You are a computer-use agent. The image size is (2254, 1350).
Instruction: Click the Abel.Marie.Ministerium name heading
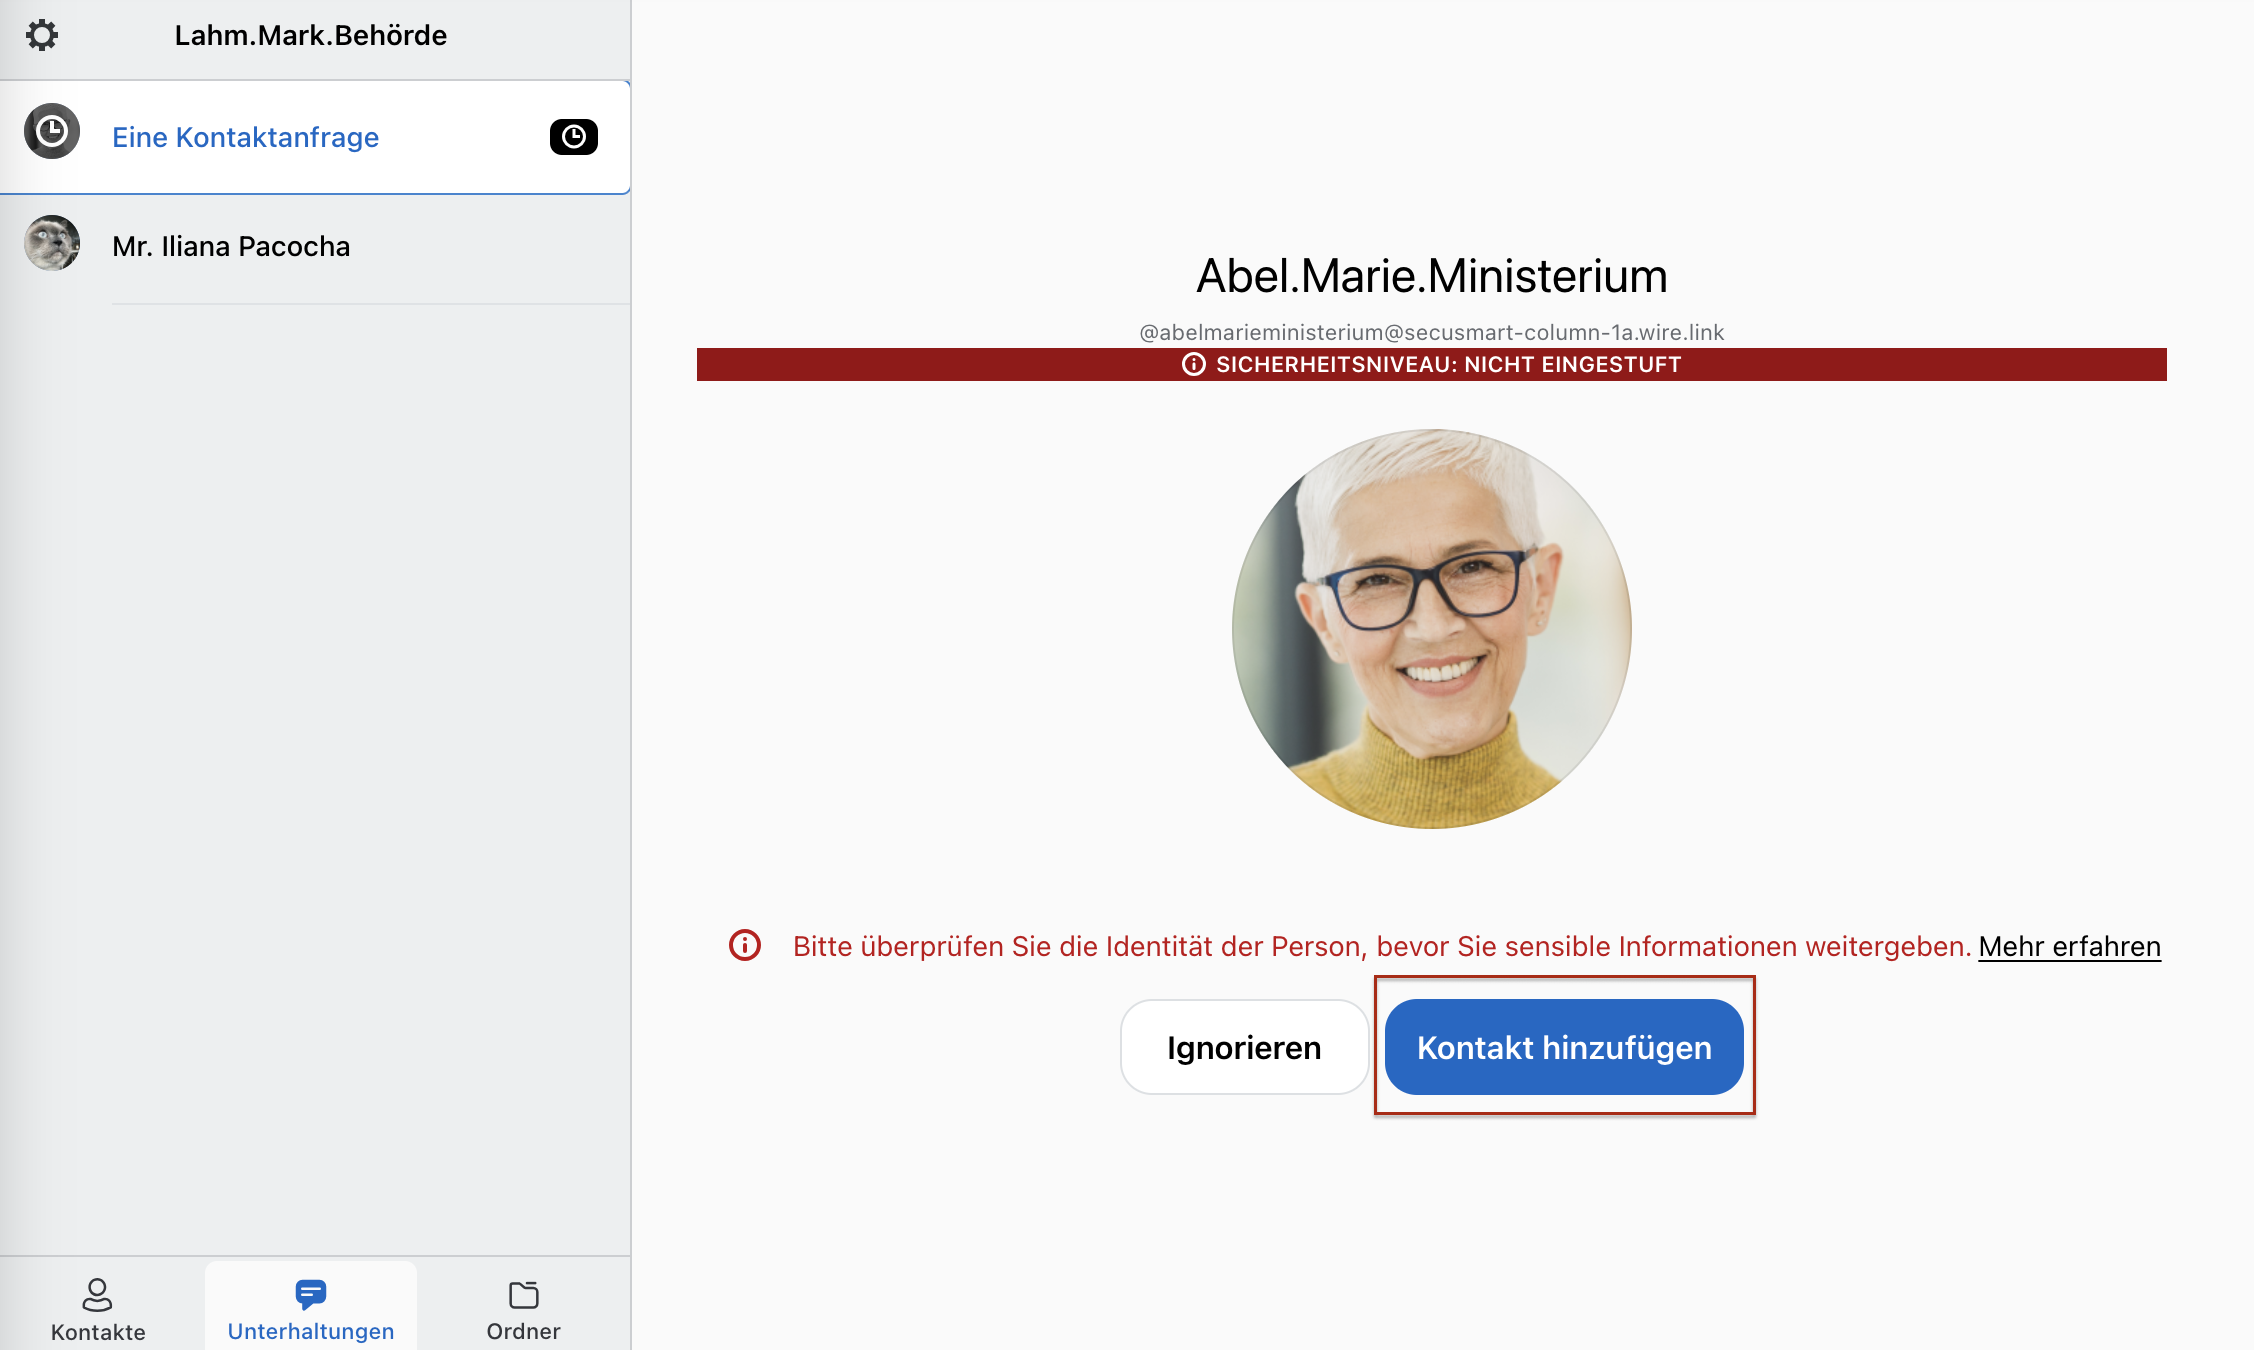[1432, 276]
